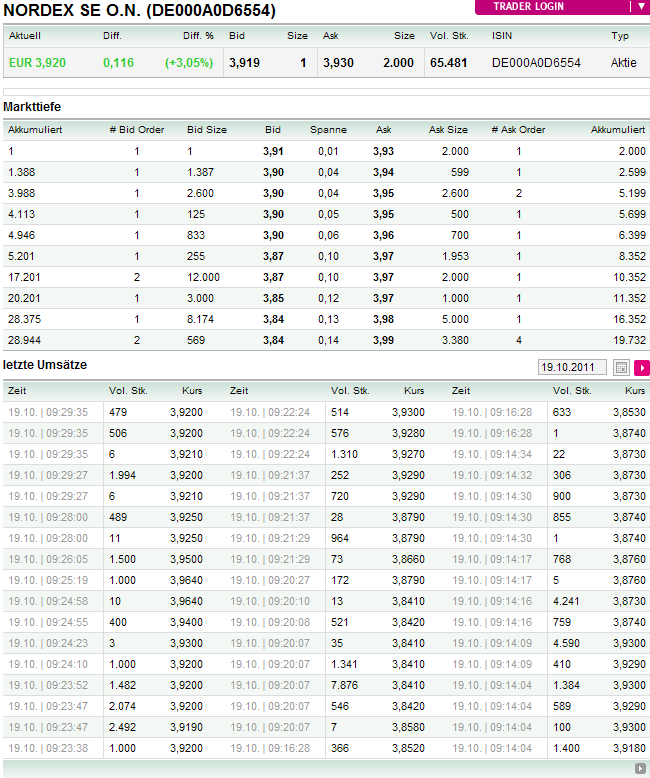Click the Markttiefe section heading
Viewport: 650px width, 778px height.
tap(32, 107)
